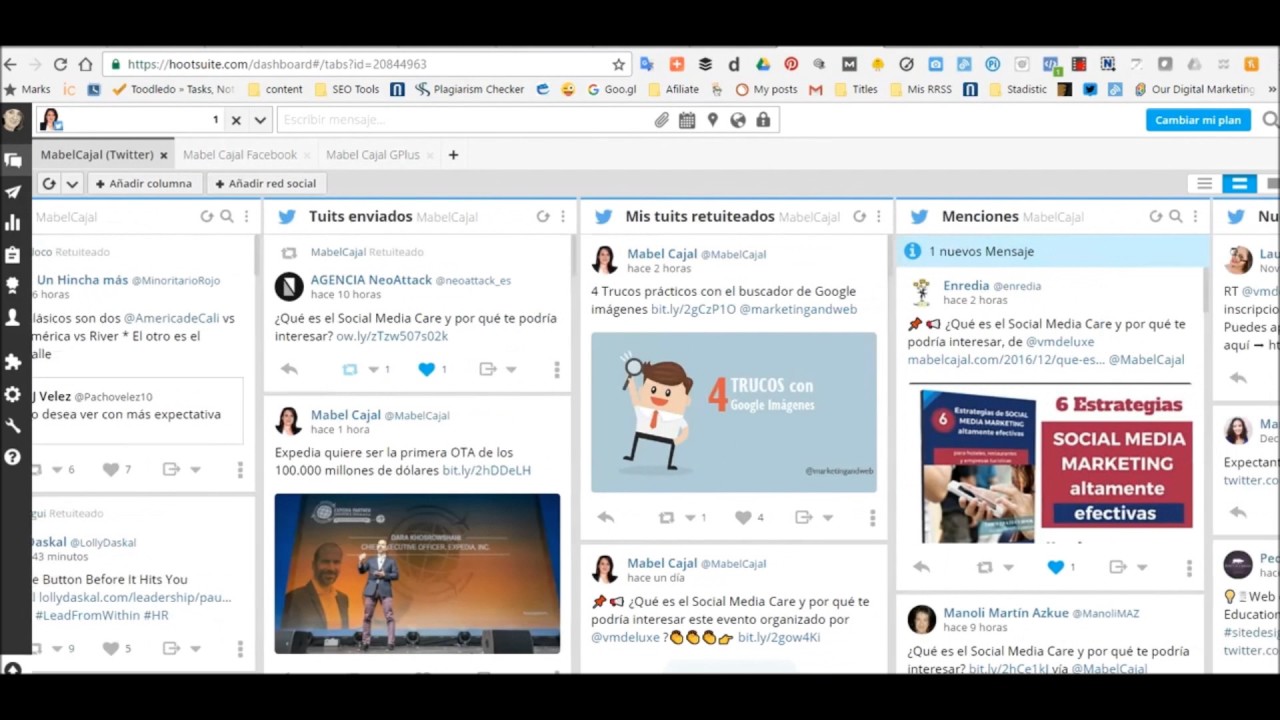
Task: Attach media with the paperclip icon
Action: pos(661,120)
